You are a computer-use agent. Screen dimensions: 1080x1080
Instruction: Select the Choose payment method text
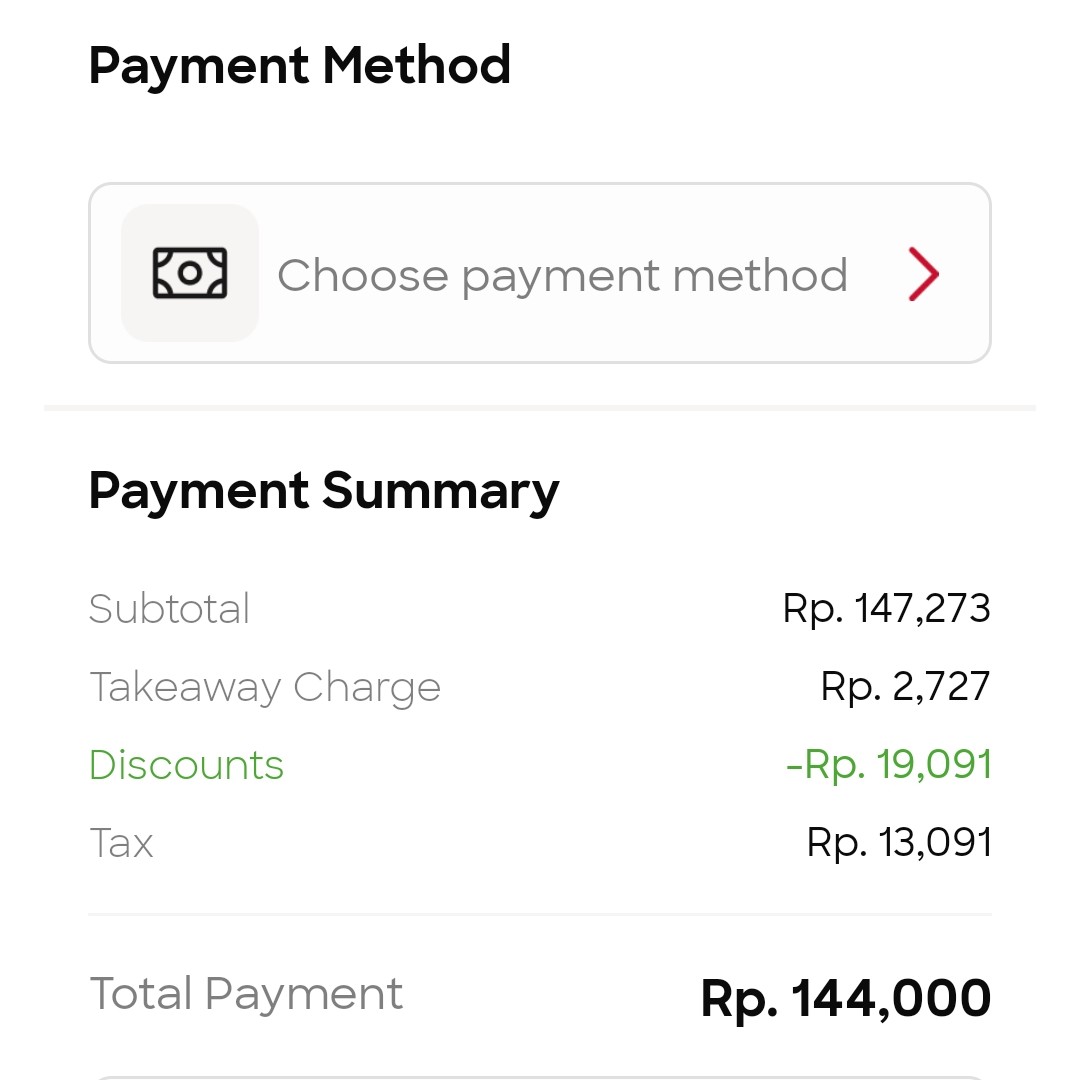(562, 276)
